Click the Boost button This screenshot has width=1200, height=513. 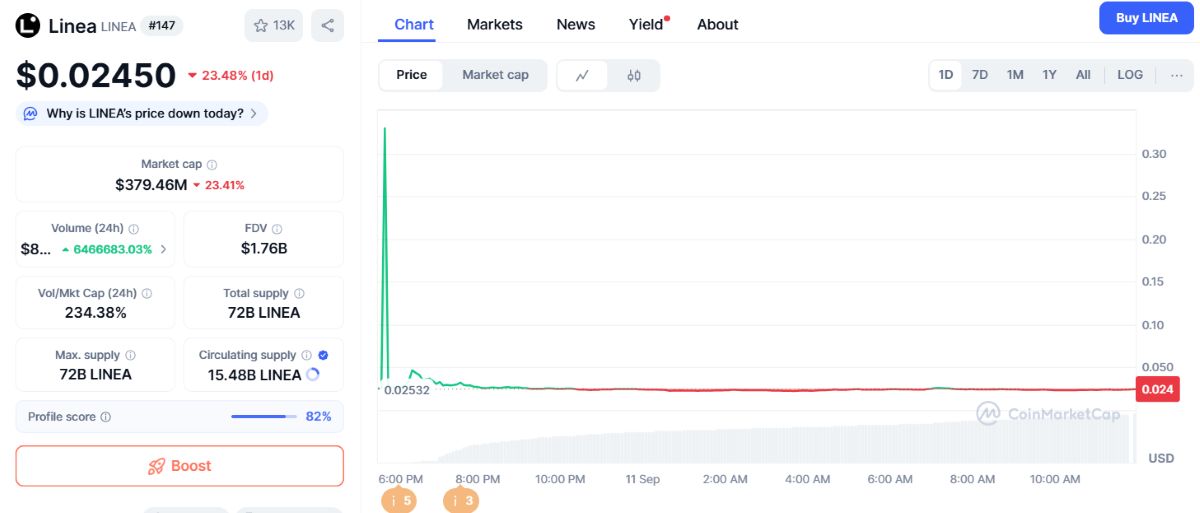coord(180,466)
